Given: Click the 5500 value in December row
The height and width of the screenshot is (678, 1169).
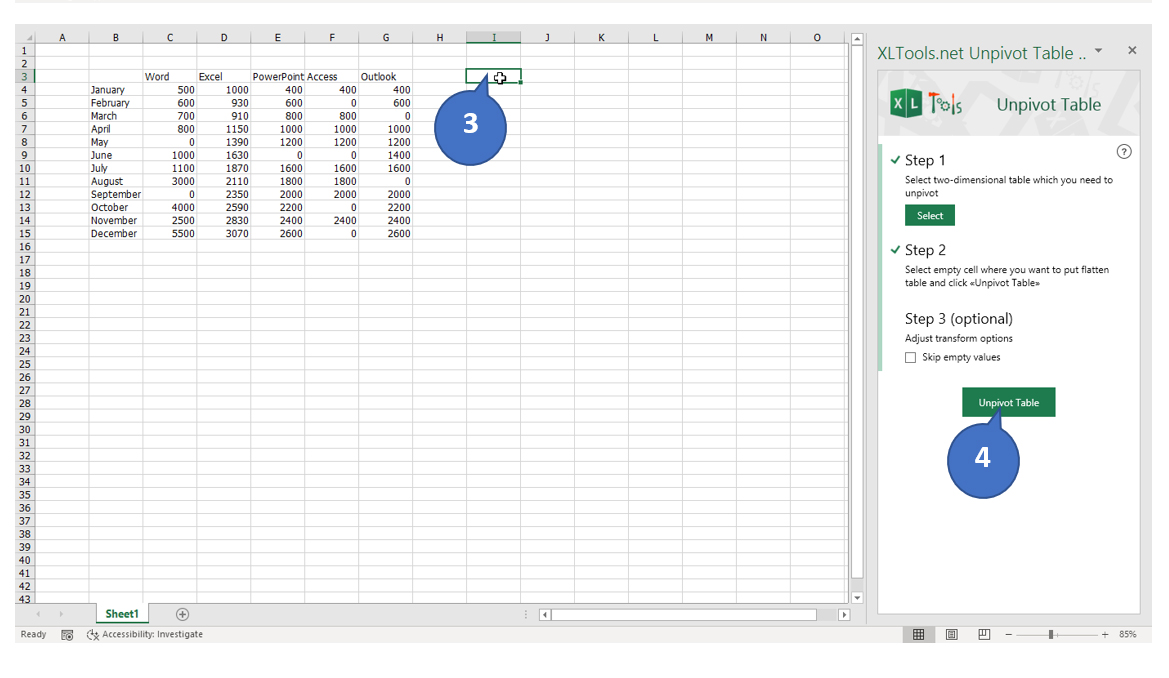Looking at the screenshot, I should click(170, 233).
